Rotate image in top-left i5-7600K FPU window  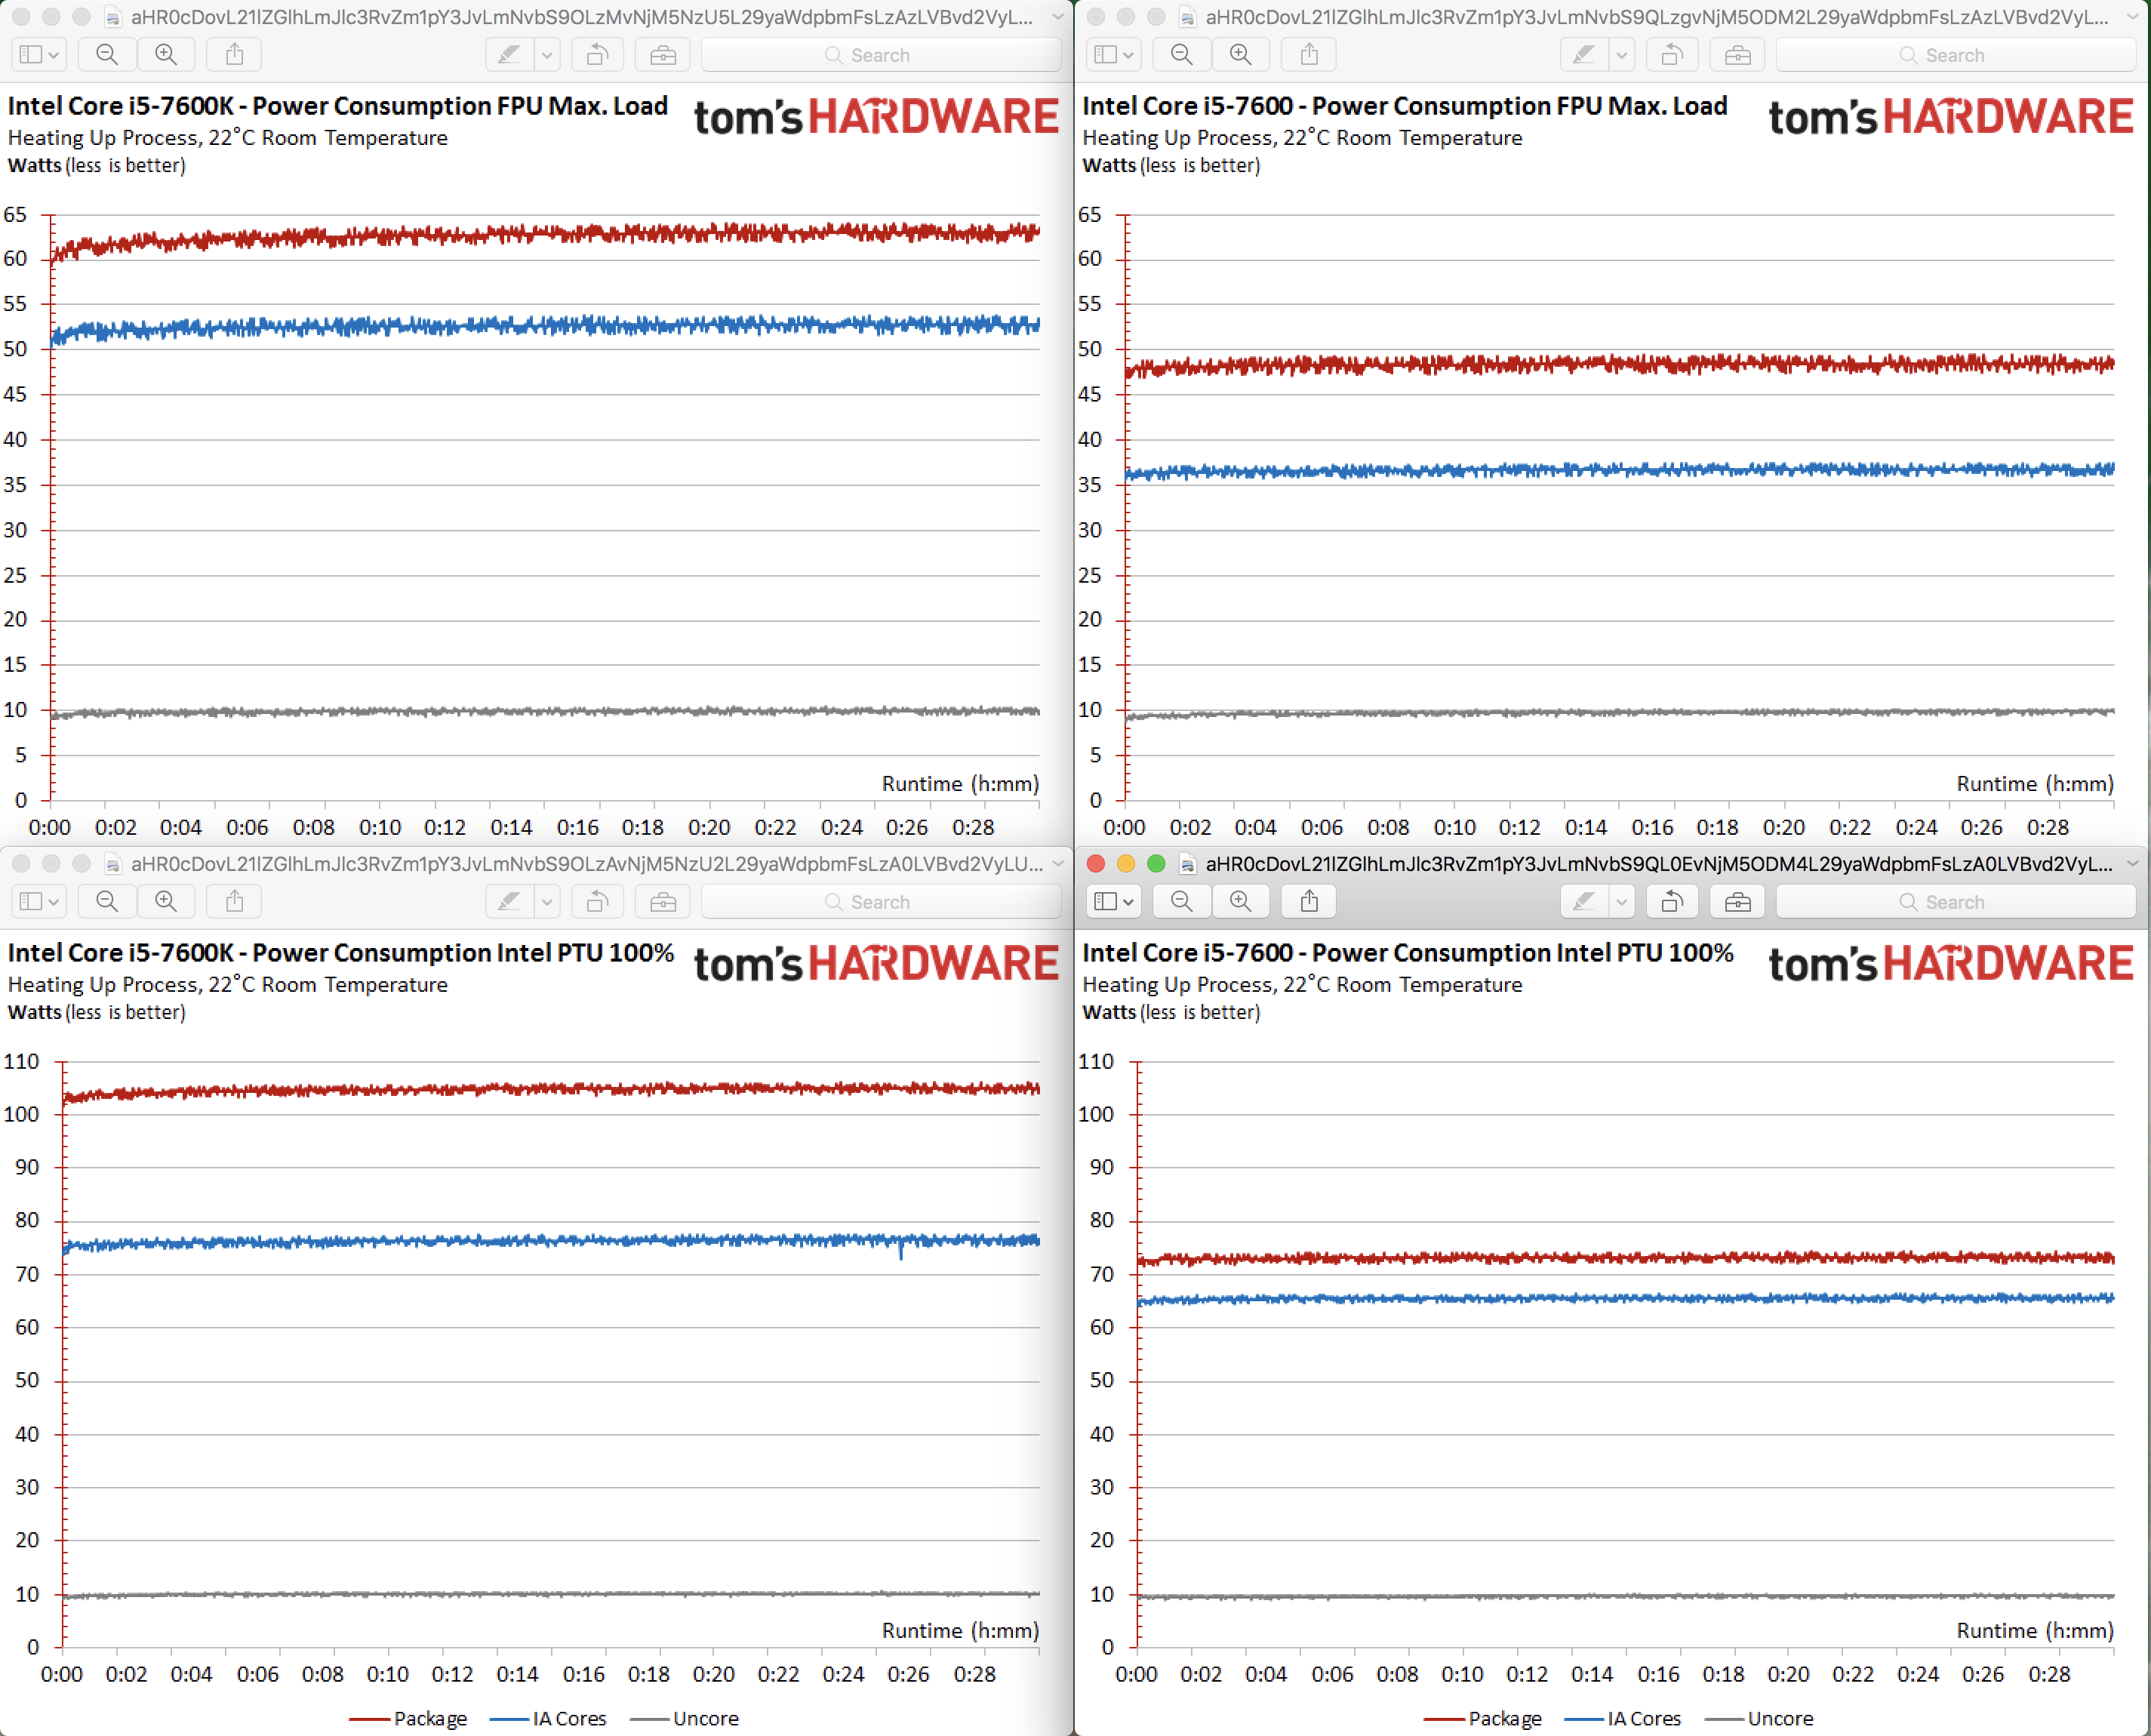[597, 55]
